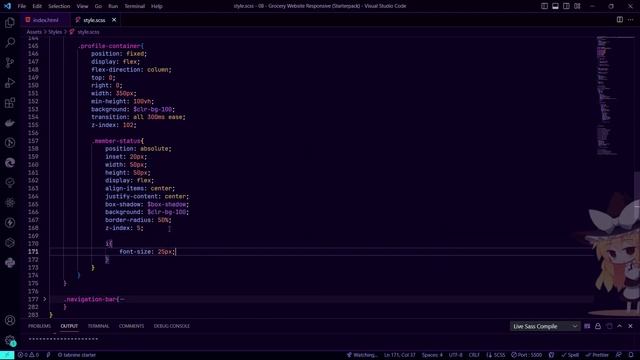Image resolution: width=640 pixels, height=360 pixels.
Task: Open the View menu
Action: coord(82,6)
